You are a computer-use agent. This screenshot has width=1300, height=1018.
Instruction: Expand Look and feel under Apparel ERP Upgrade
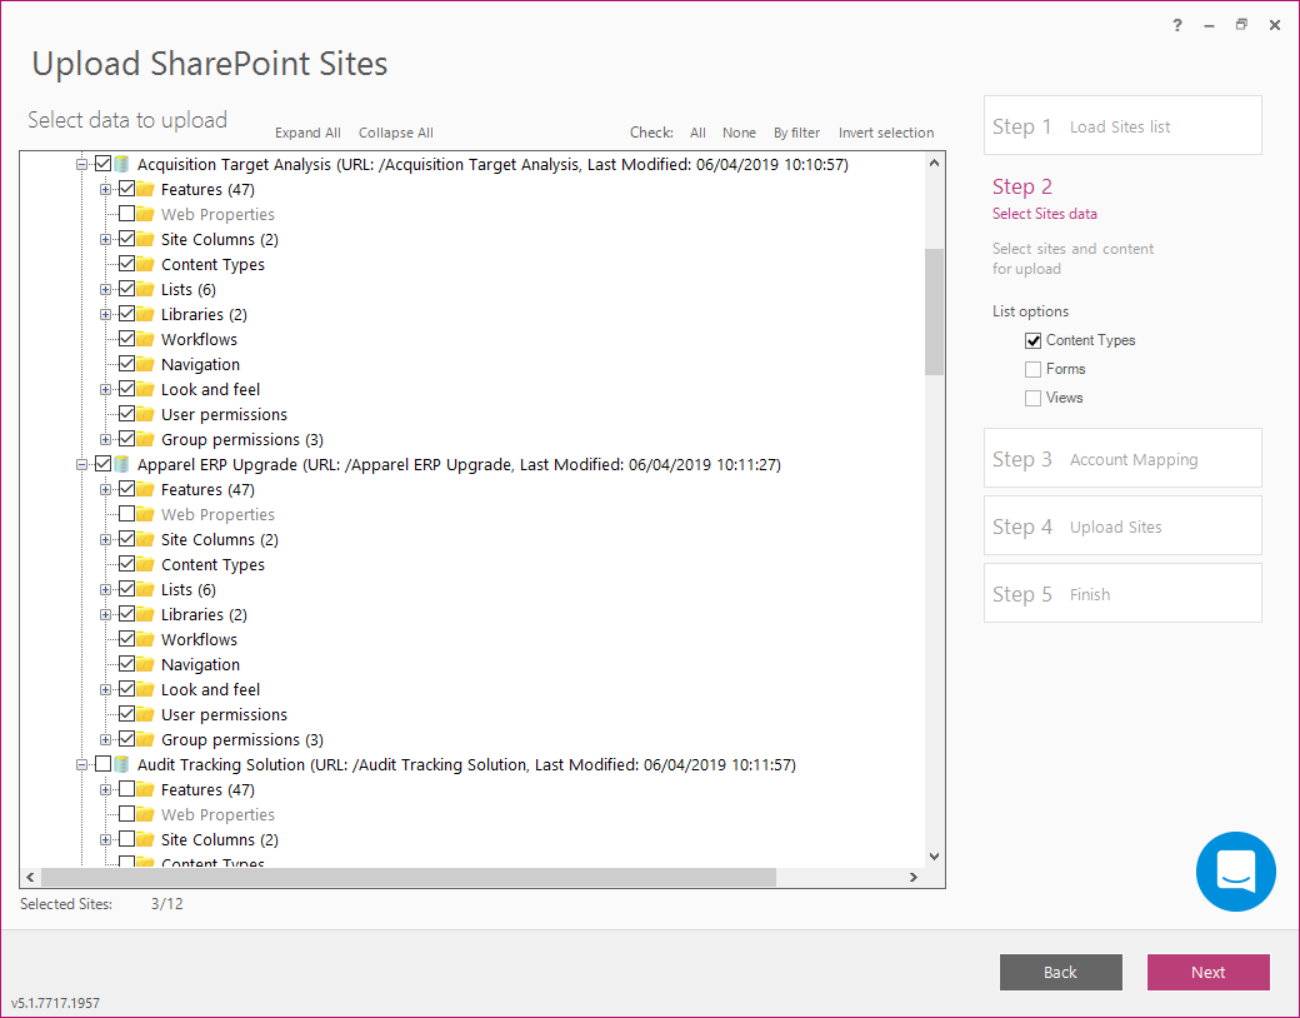pos(105,689)
